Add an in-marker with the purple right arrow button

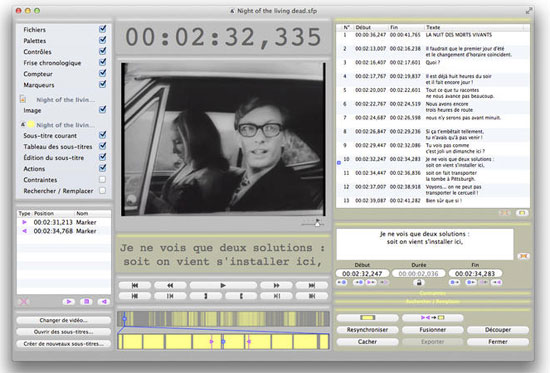tap(69, 301)
